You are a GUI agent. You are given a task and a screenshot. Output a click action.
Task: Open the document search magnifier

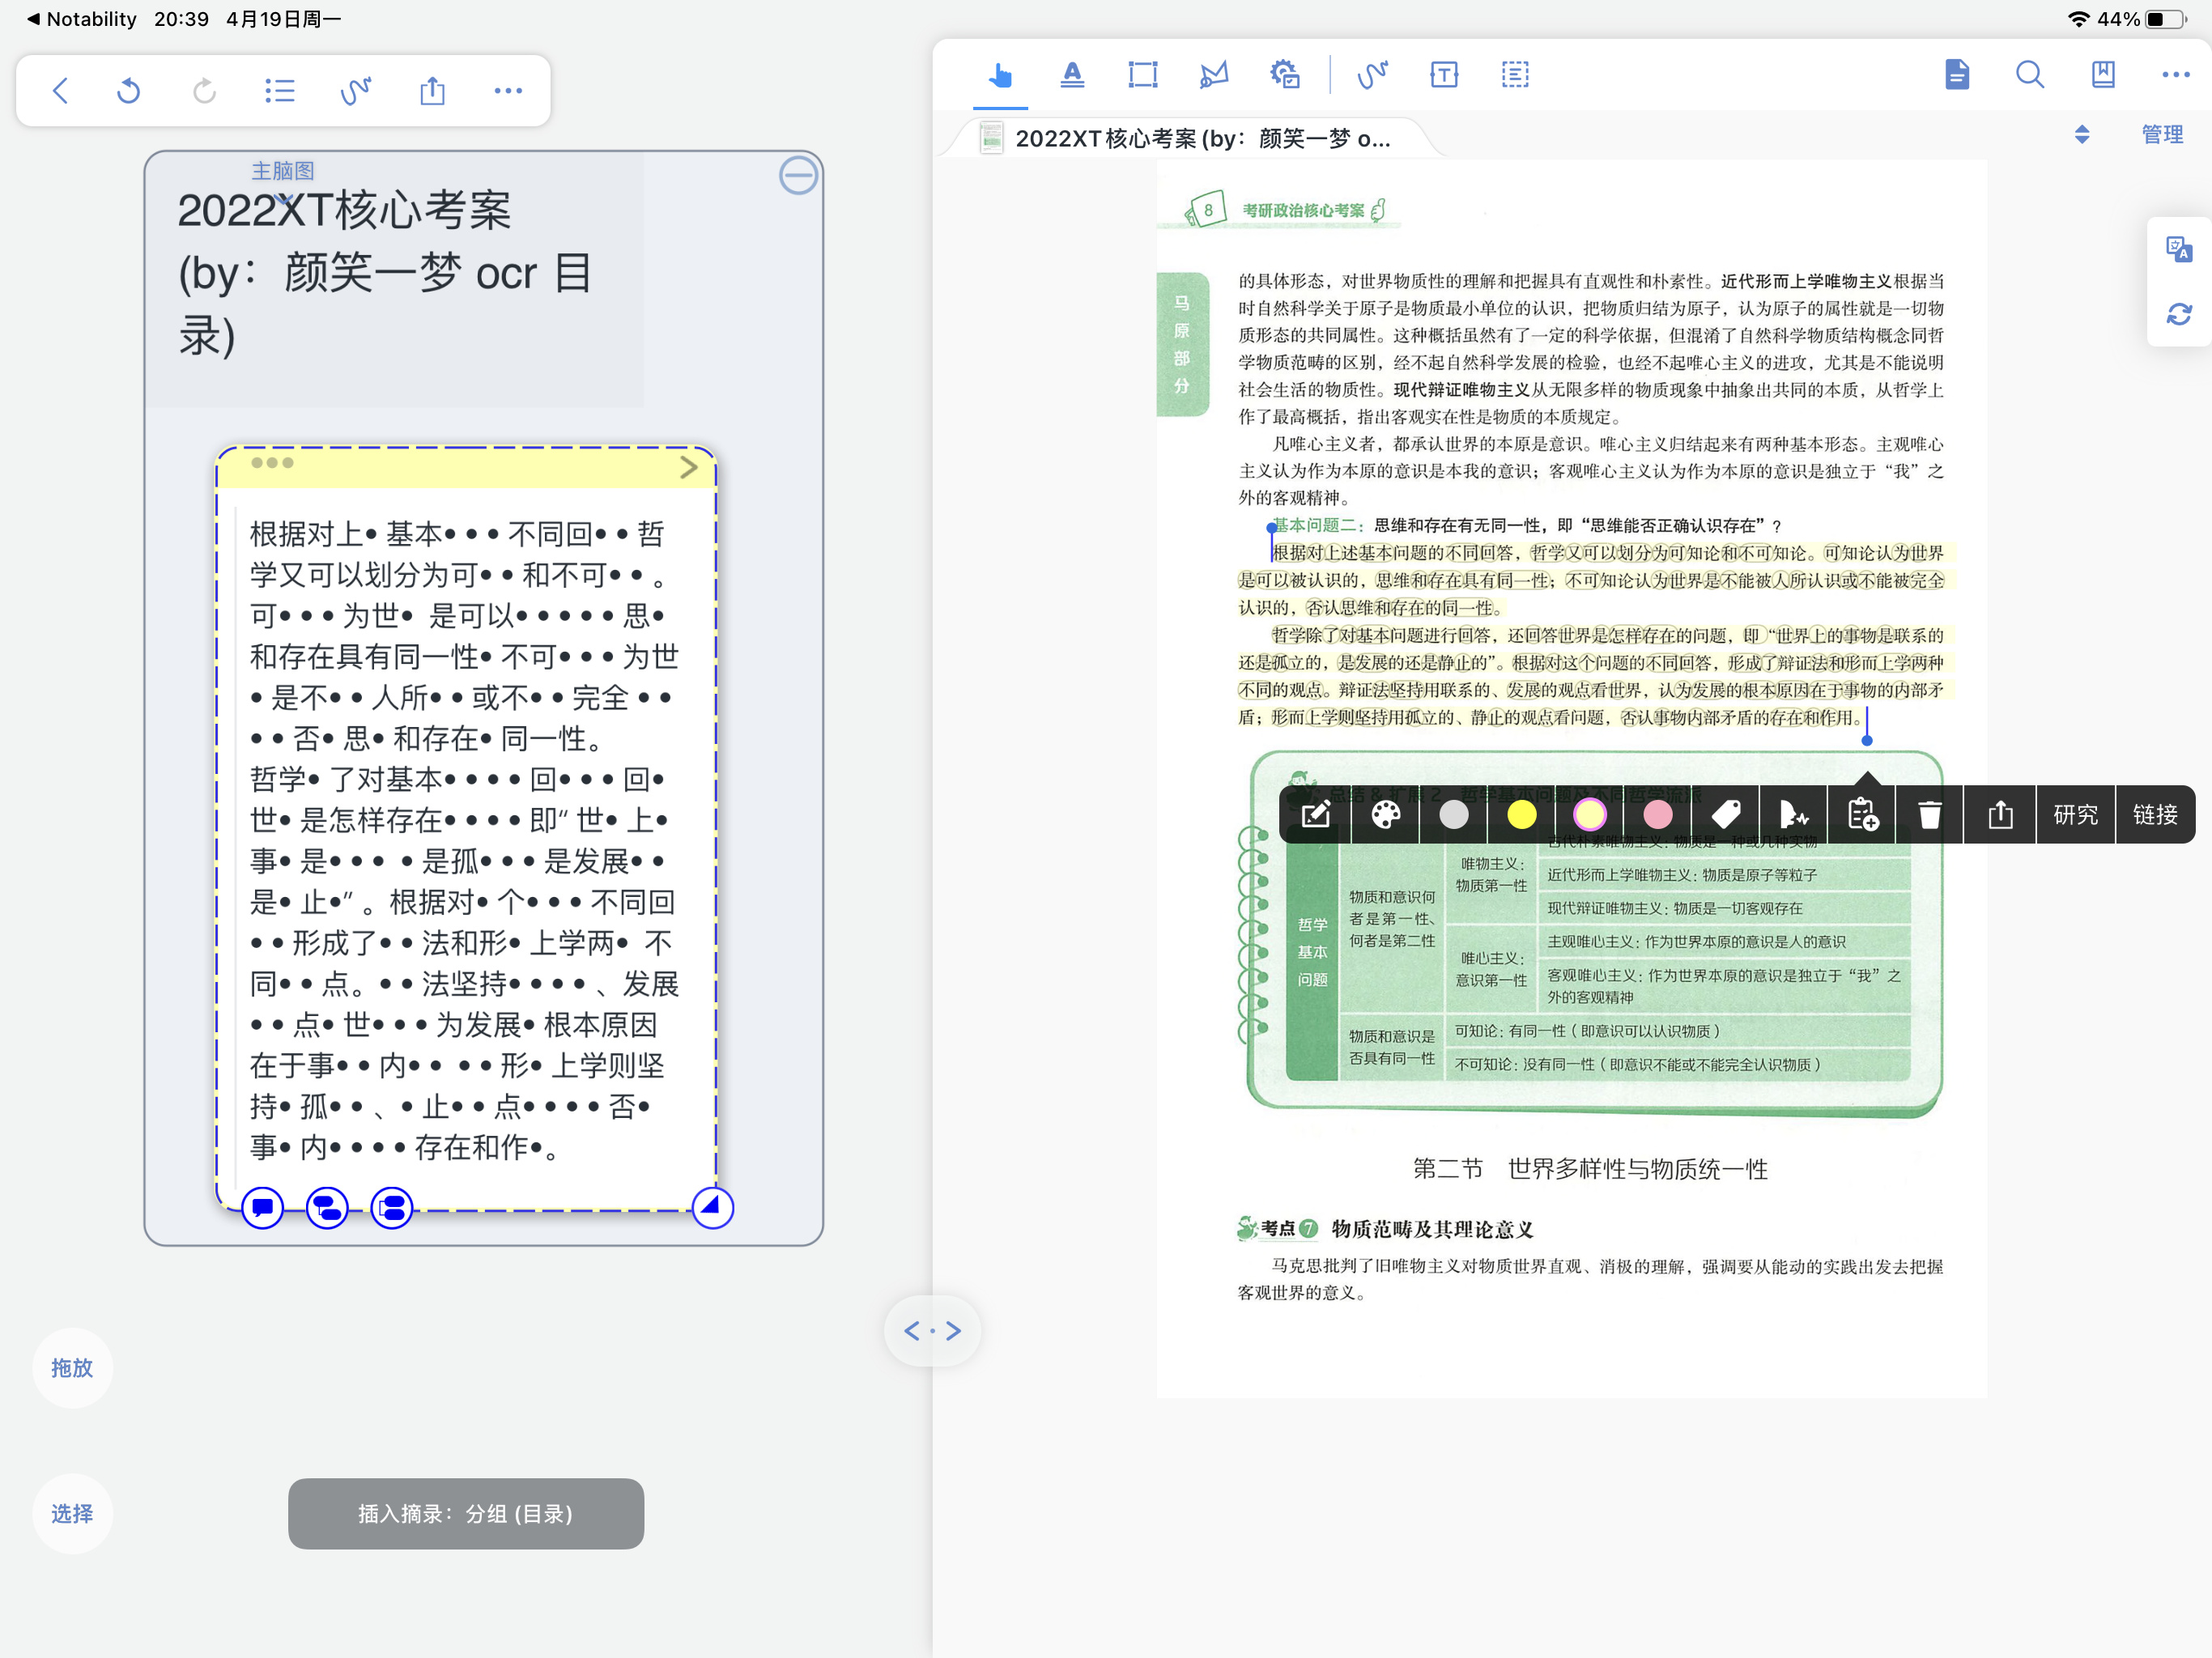[x=2029, y=74]
